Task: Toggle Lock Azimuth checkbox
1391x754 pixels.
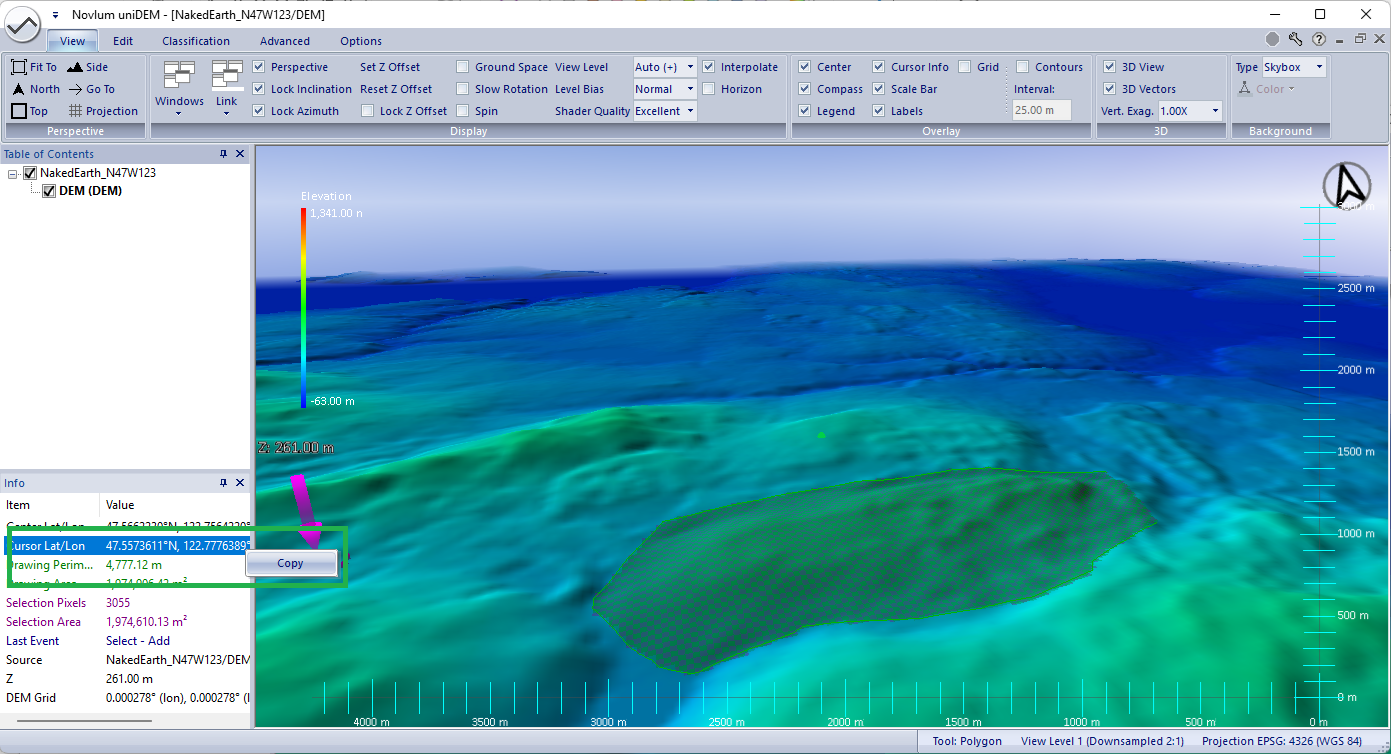Action: pos(259,111)
